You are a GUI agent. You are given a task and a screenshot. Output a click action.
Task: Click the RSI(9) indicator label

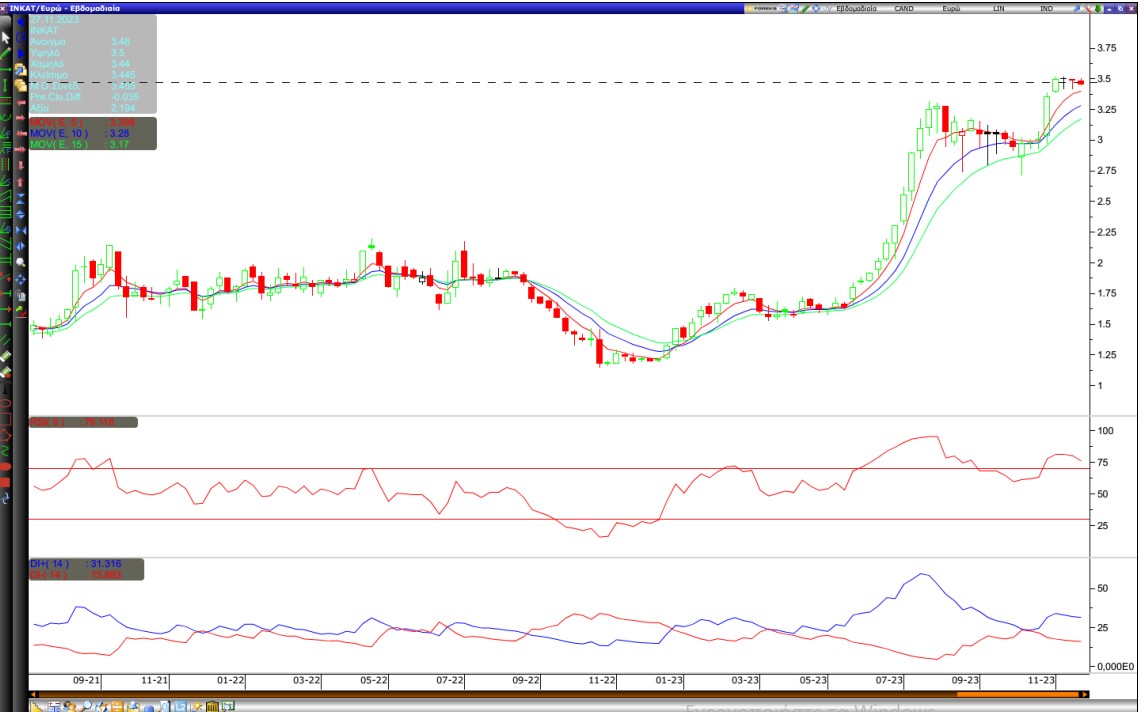coord(50,422)
